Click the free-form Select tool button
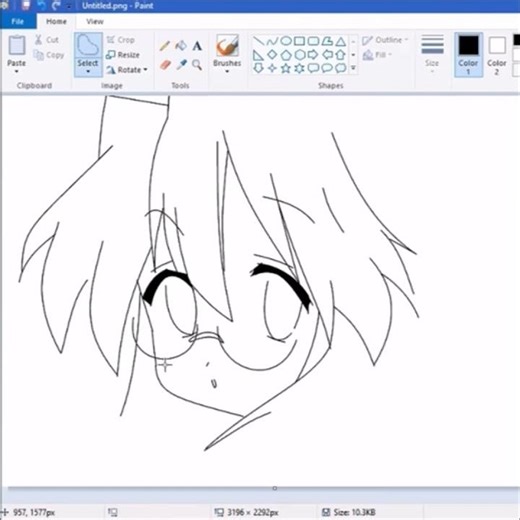 tap(88, 46)
